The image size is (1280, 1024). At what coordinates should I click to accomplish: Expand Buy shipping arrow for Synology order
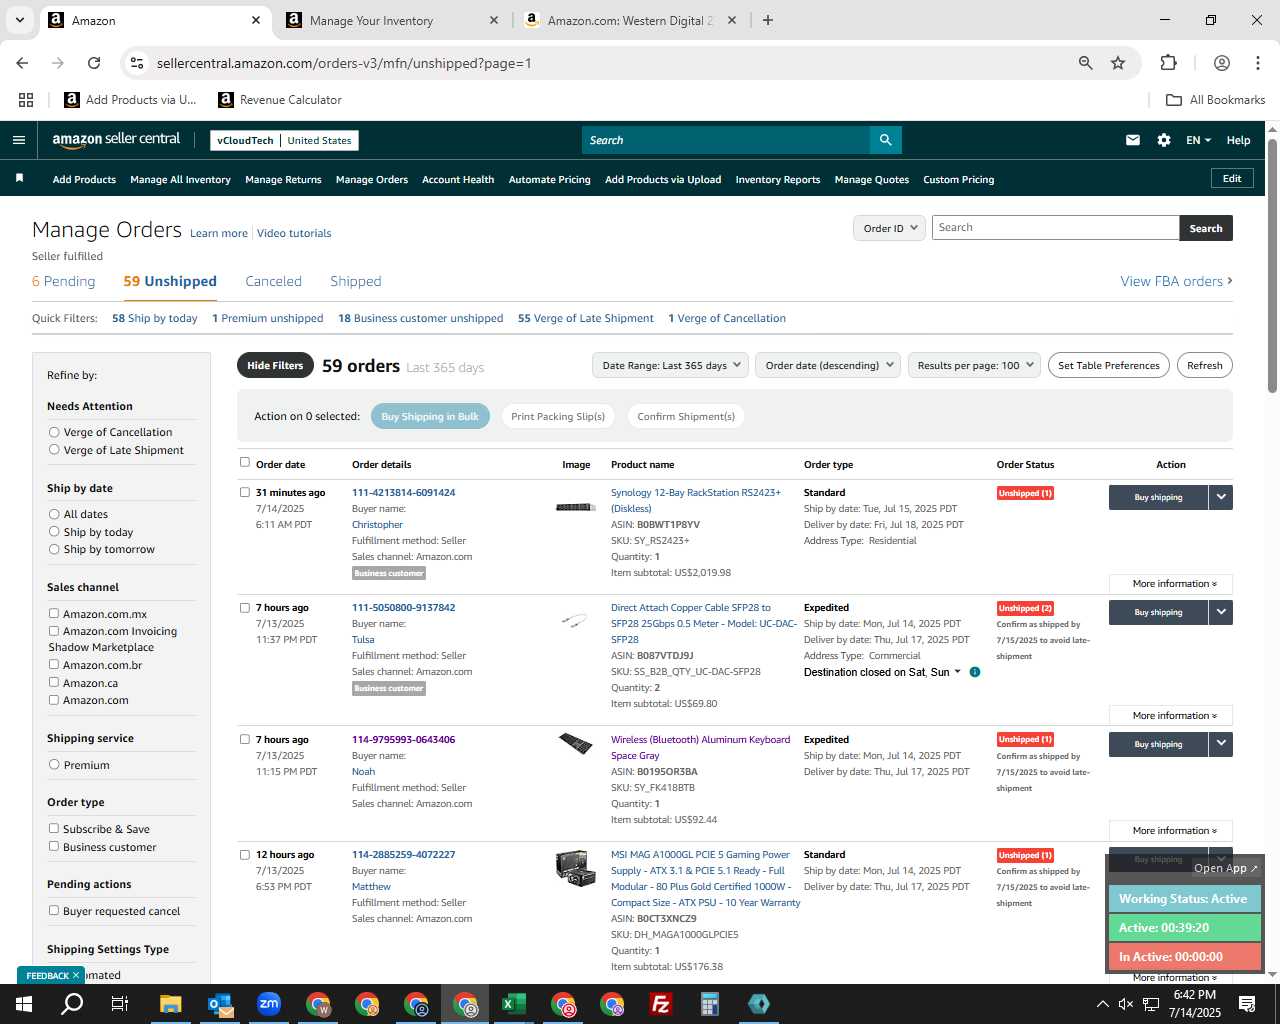[x=1220, y=497]
